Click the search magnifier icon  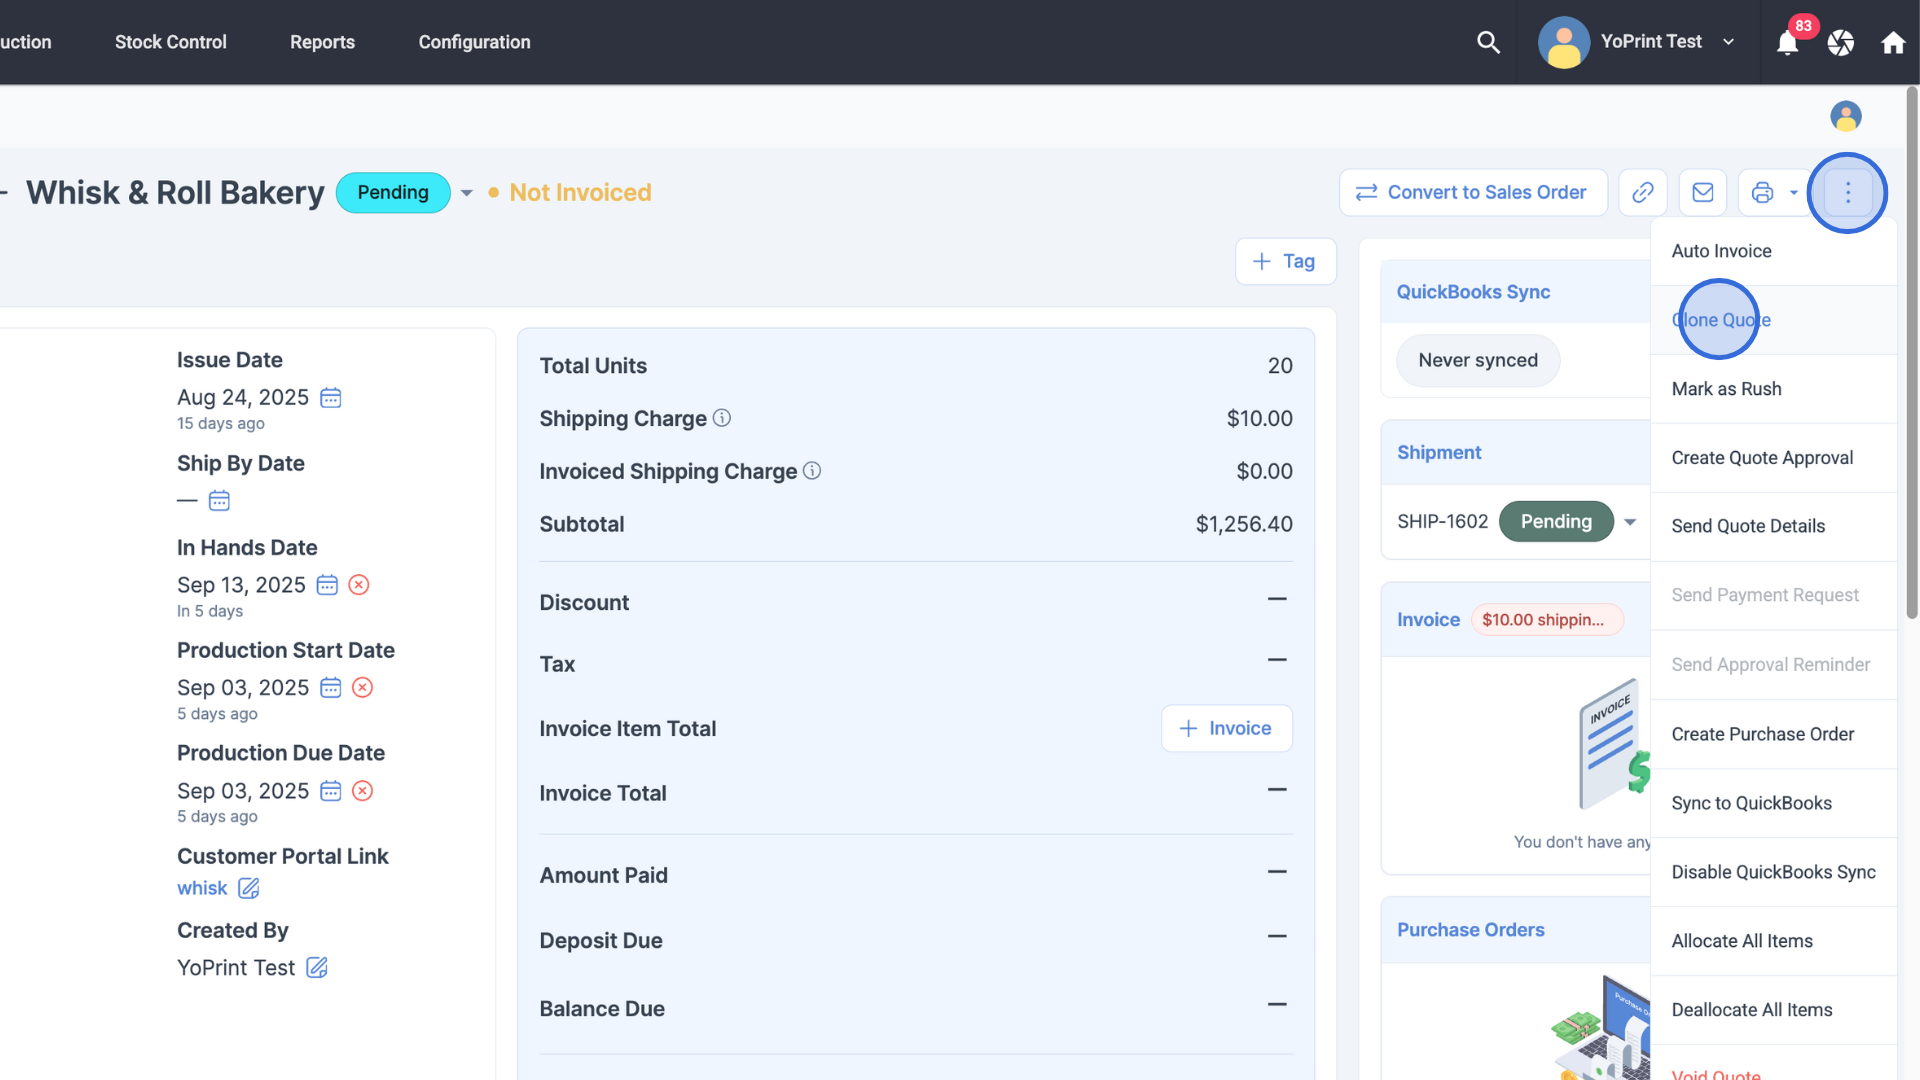(x=1488, y=42)
